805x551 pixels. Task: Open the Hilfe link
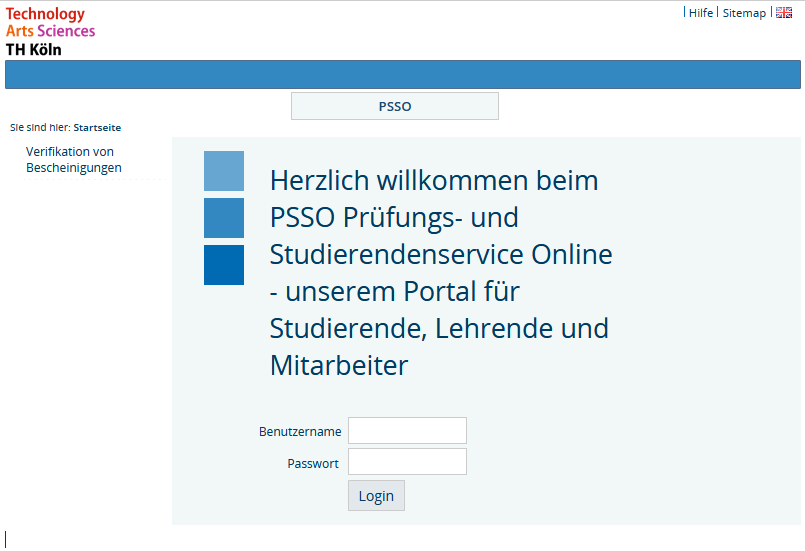tap(700, 13)
